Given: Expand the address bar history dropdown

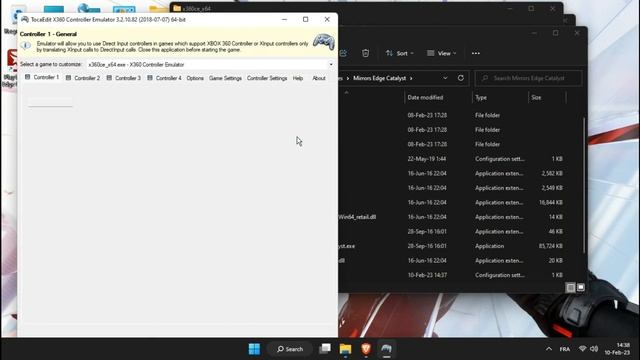Looking at the screenshot, I should click(x=445, y=78).
